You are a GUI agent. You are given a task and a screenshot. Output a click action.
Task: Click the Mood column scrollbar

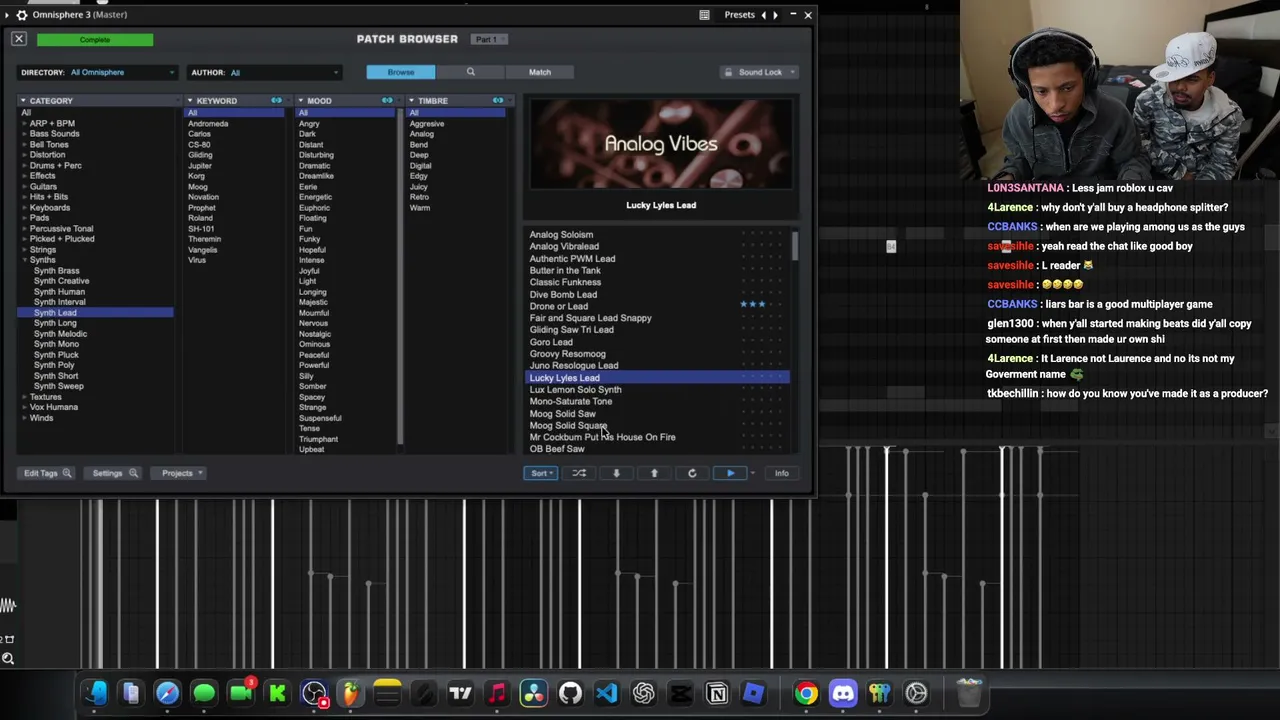tap(400, 275)
